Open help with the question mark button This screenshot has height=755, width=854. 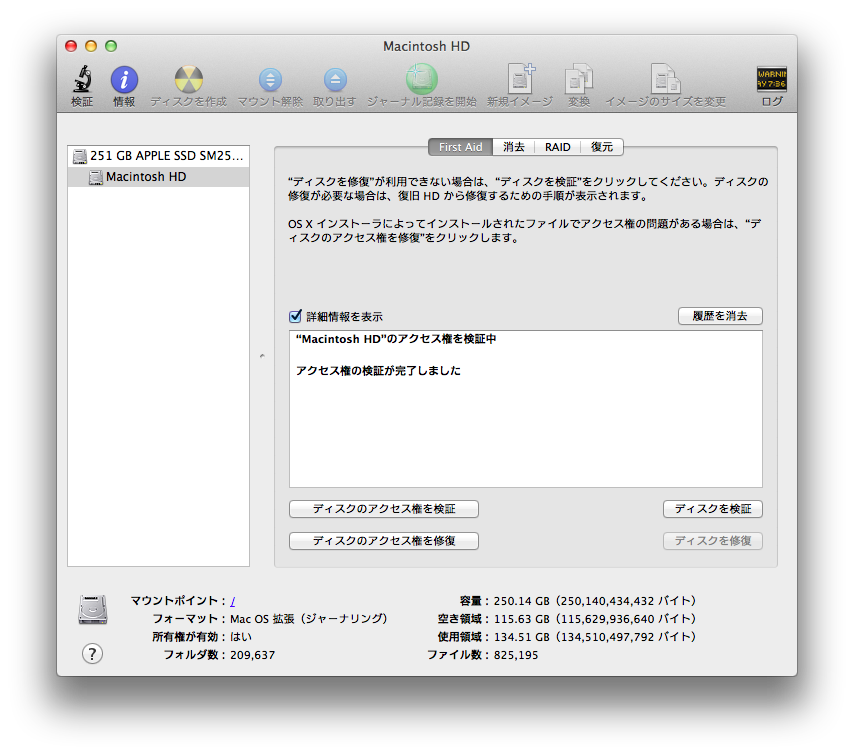point(92,653)
